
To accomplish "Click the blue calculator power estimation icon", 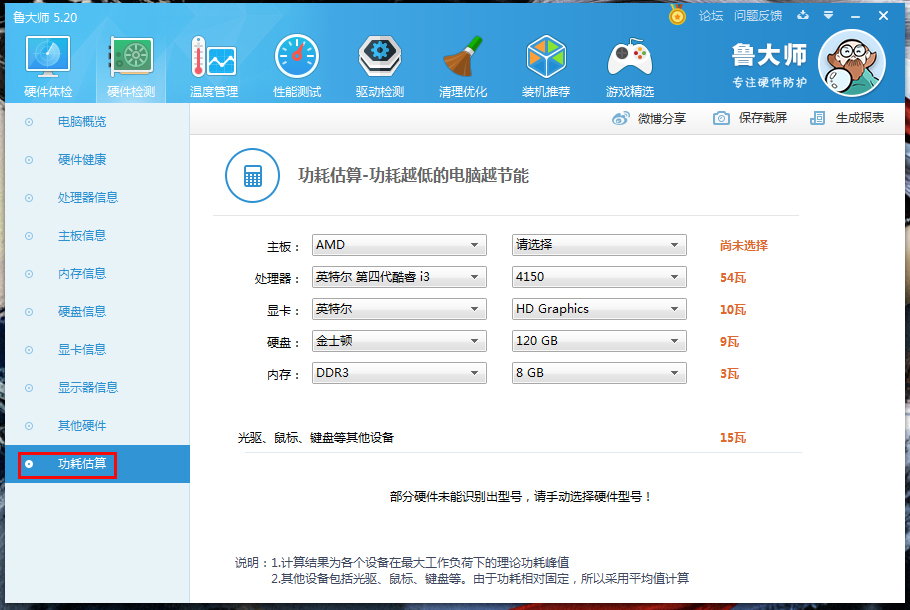I will pyautogui.click(x=251, y=175).
